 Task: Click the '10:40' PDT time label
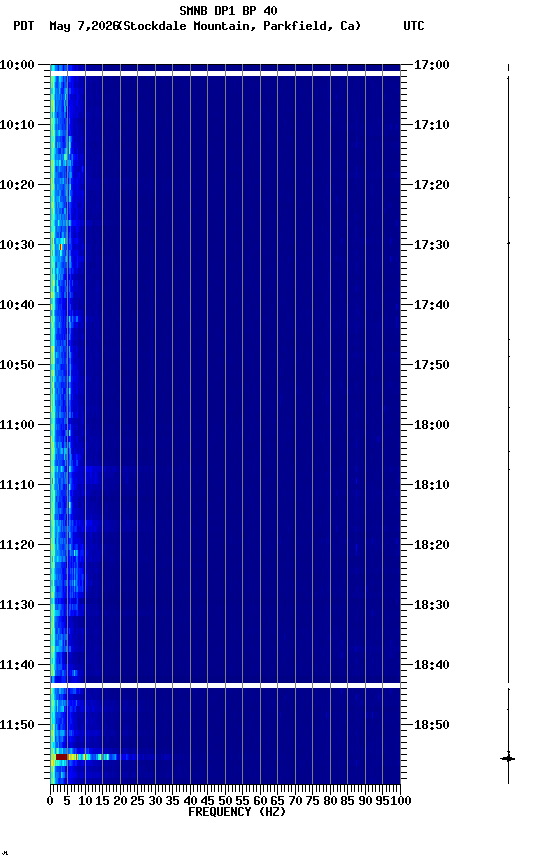17,305
